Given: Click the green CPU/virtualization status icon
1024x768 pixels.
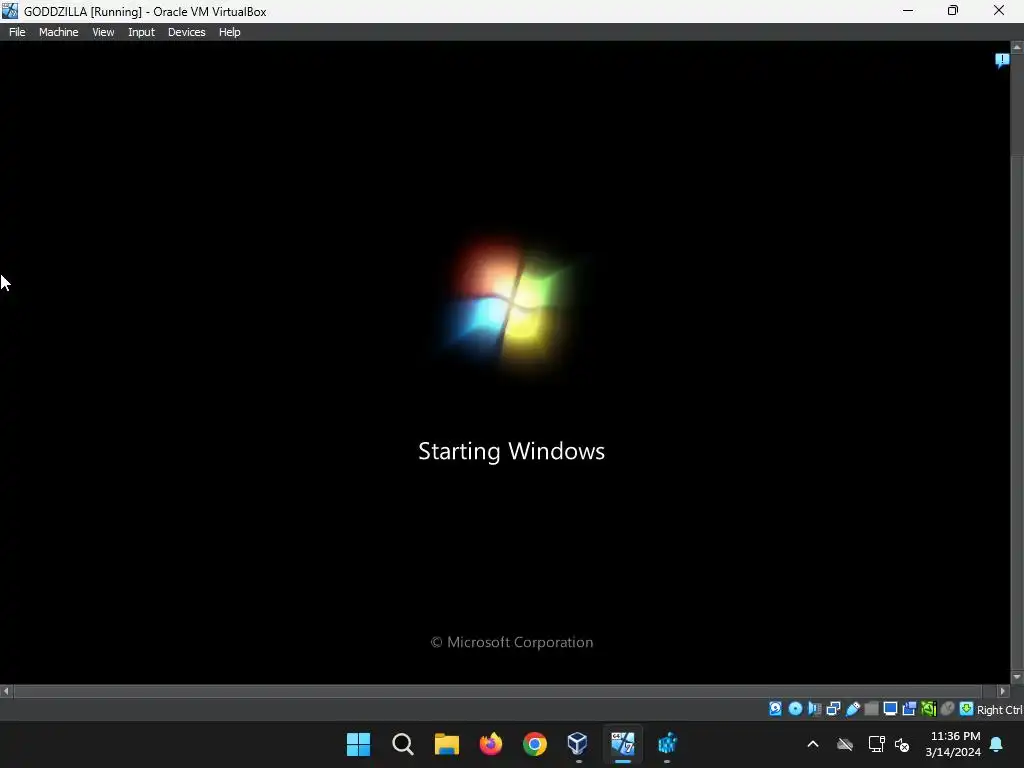Looking at the screenshot, I should (929, 709).
